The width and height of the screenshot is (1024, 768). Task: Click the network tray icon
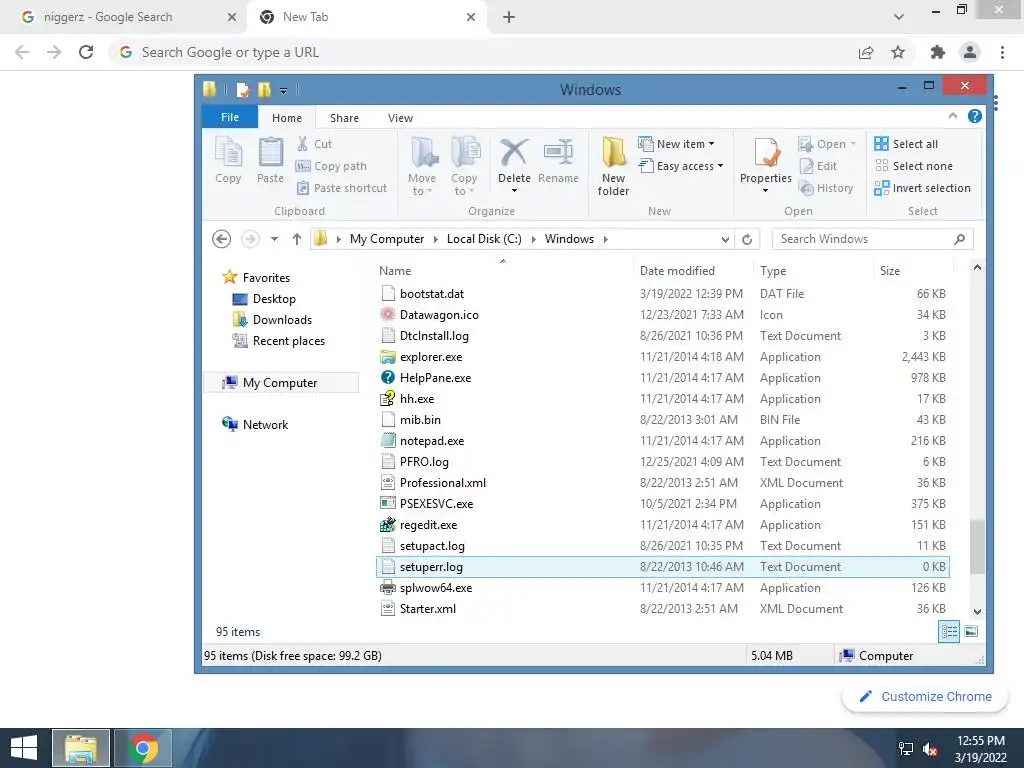(x=906, y=748)
